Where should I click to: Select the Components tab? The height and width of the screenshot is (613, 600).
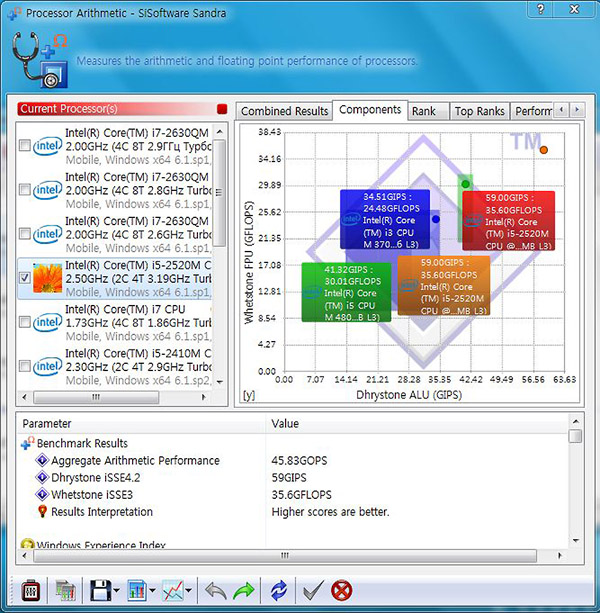(370, 109)
